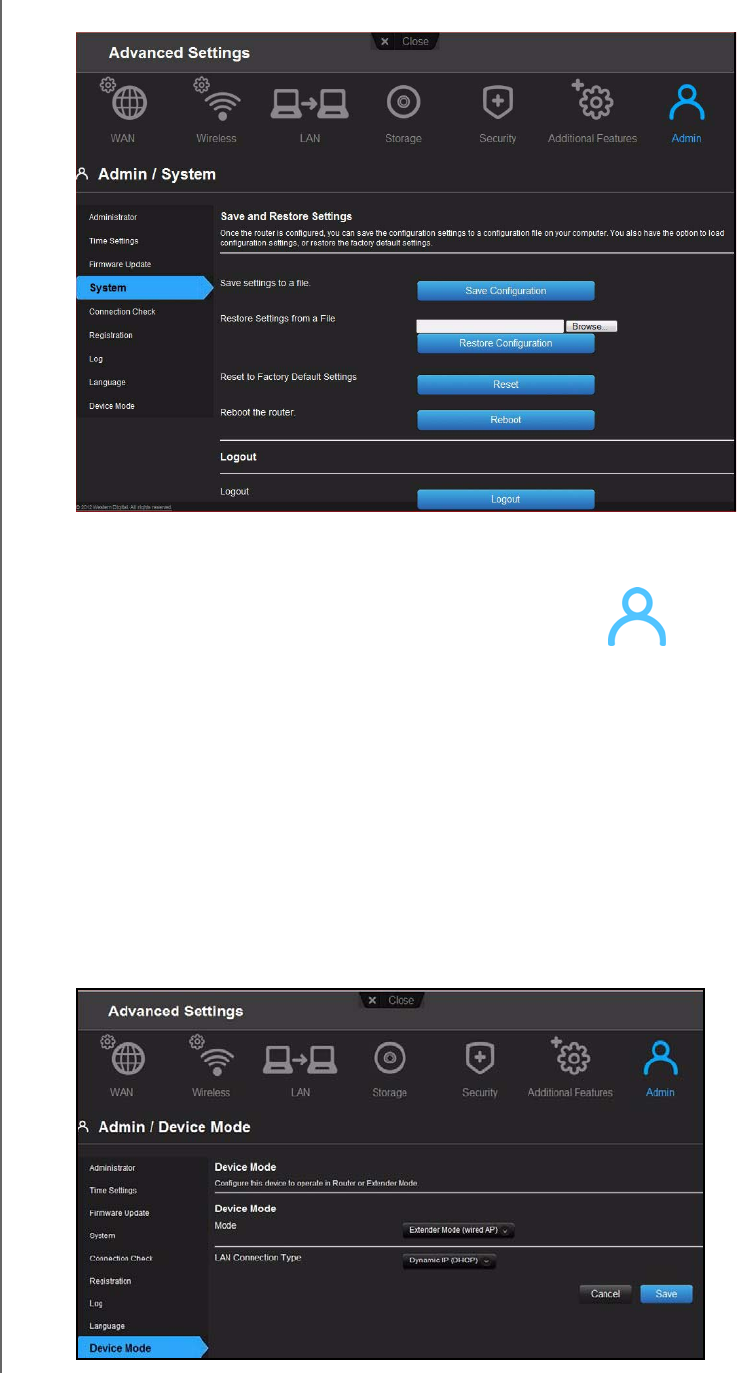Click 'LAN Connection Type' label

click(258, 1257)
